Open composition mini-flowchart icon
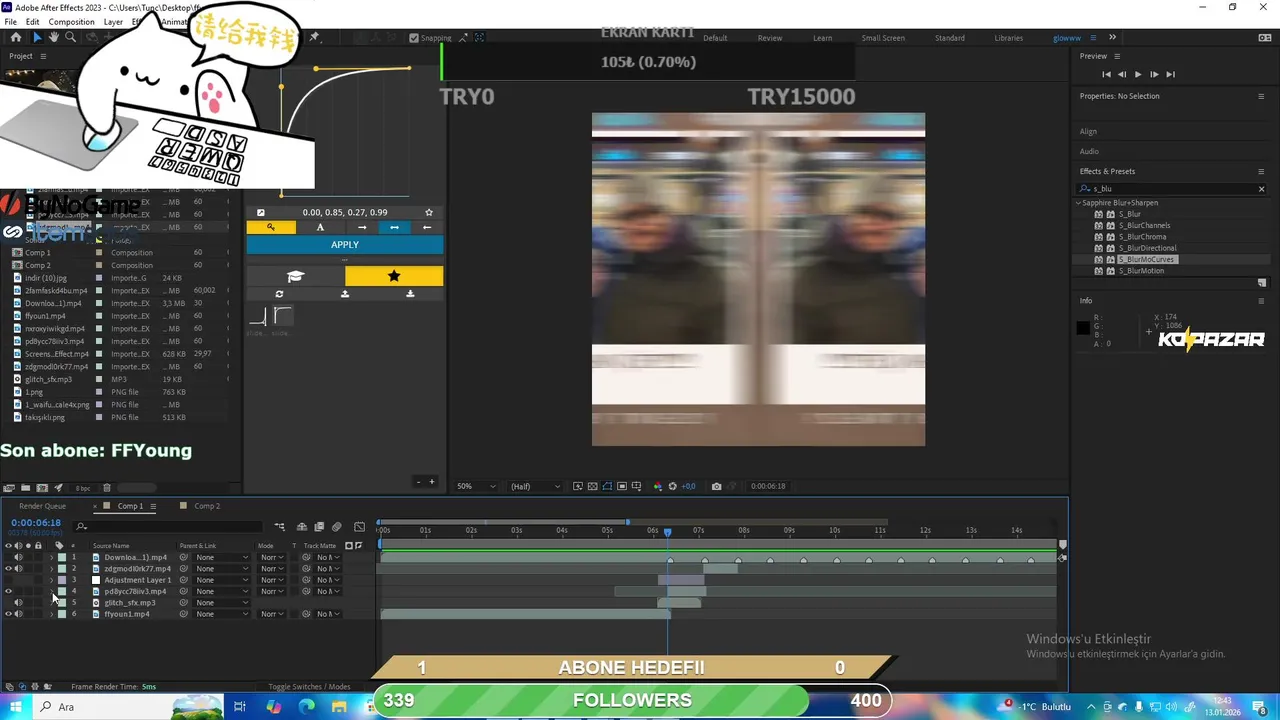 280,527
